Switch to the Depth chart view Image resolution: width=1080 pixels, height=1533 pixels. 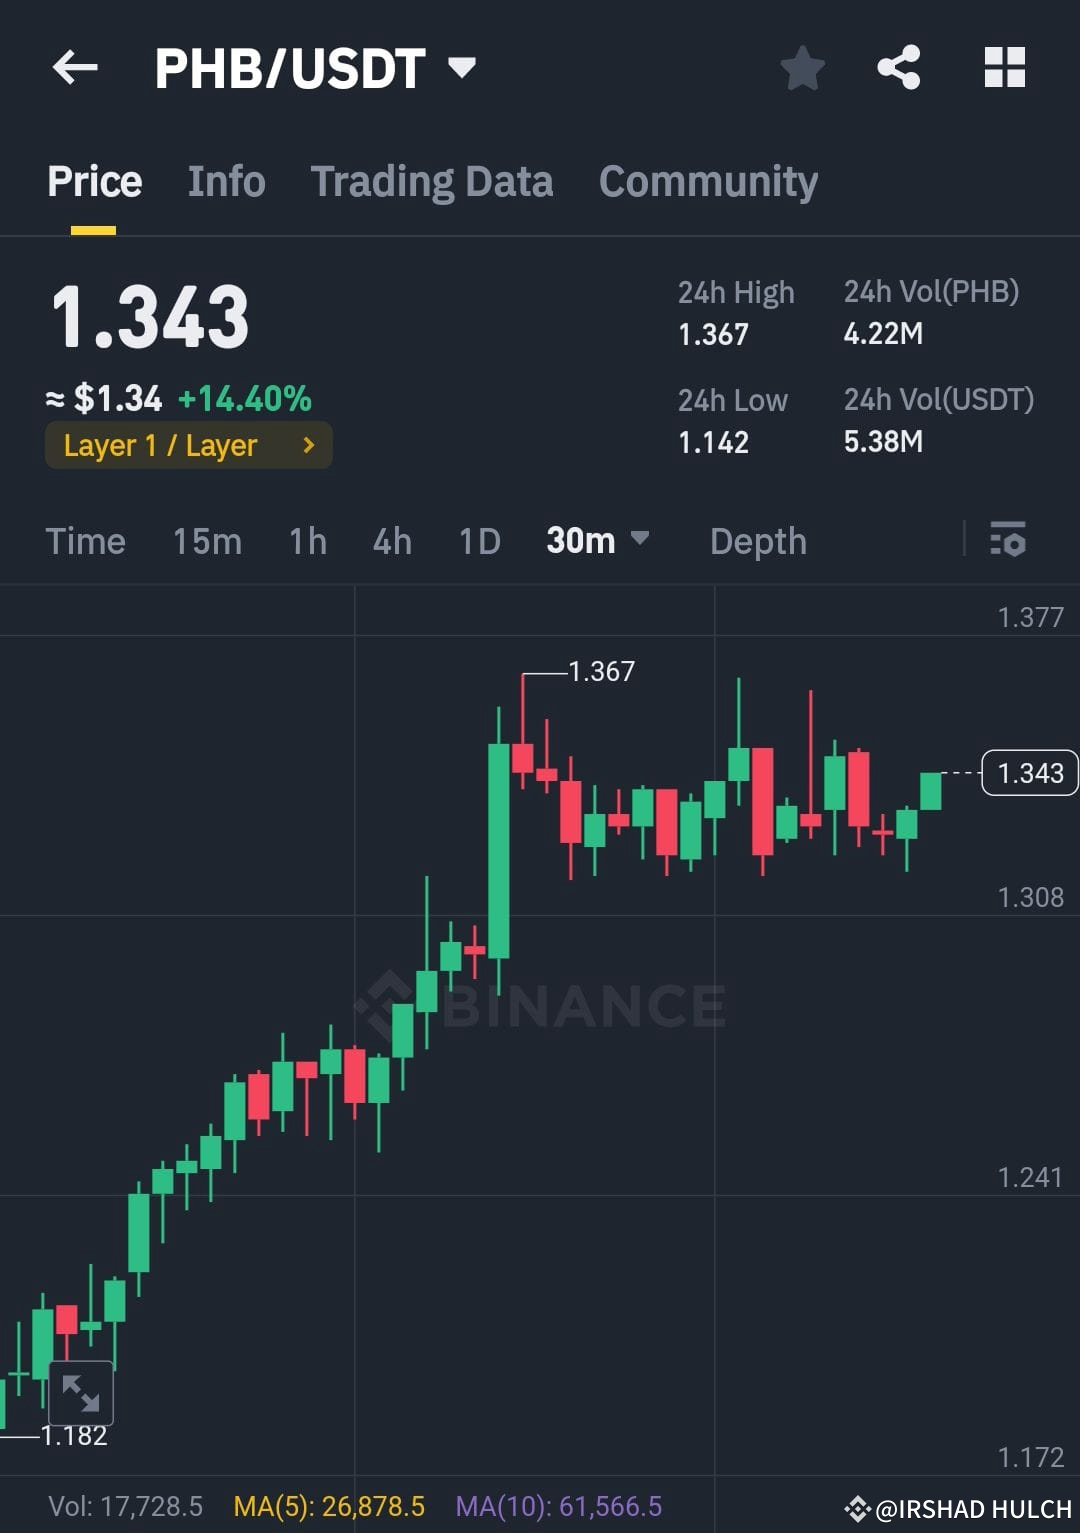pyautogui.click(x=758, y=541)
